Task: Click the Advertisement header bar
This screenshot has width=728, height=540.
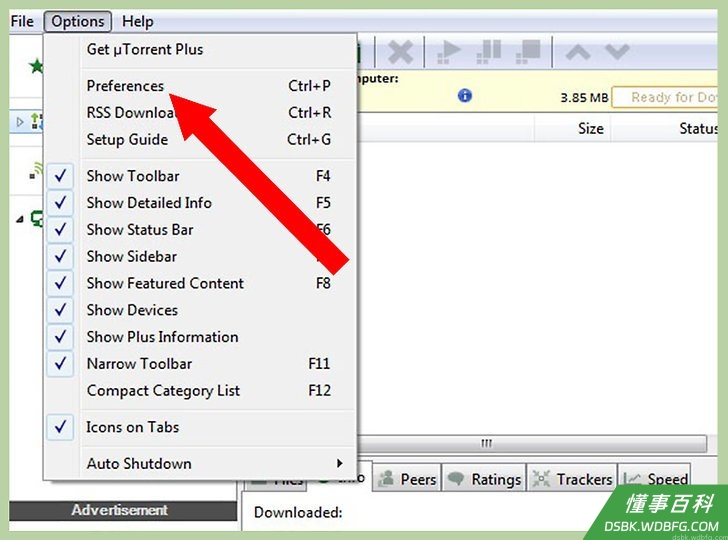Action: [123, 510]
